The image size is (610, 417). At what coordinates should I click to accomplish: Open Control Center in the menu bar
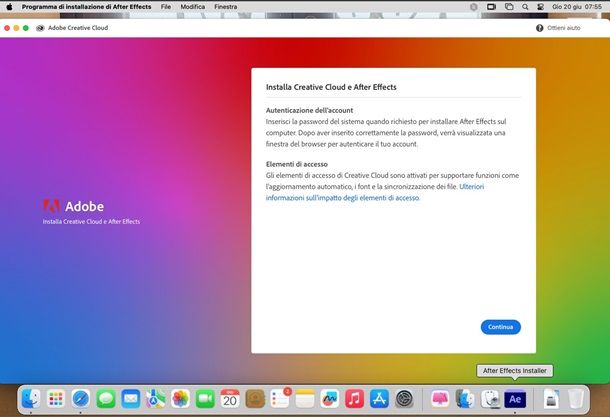[x=540, y=7]
